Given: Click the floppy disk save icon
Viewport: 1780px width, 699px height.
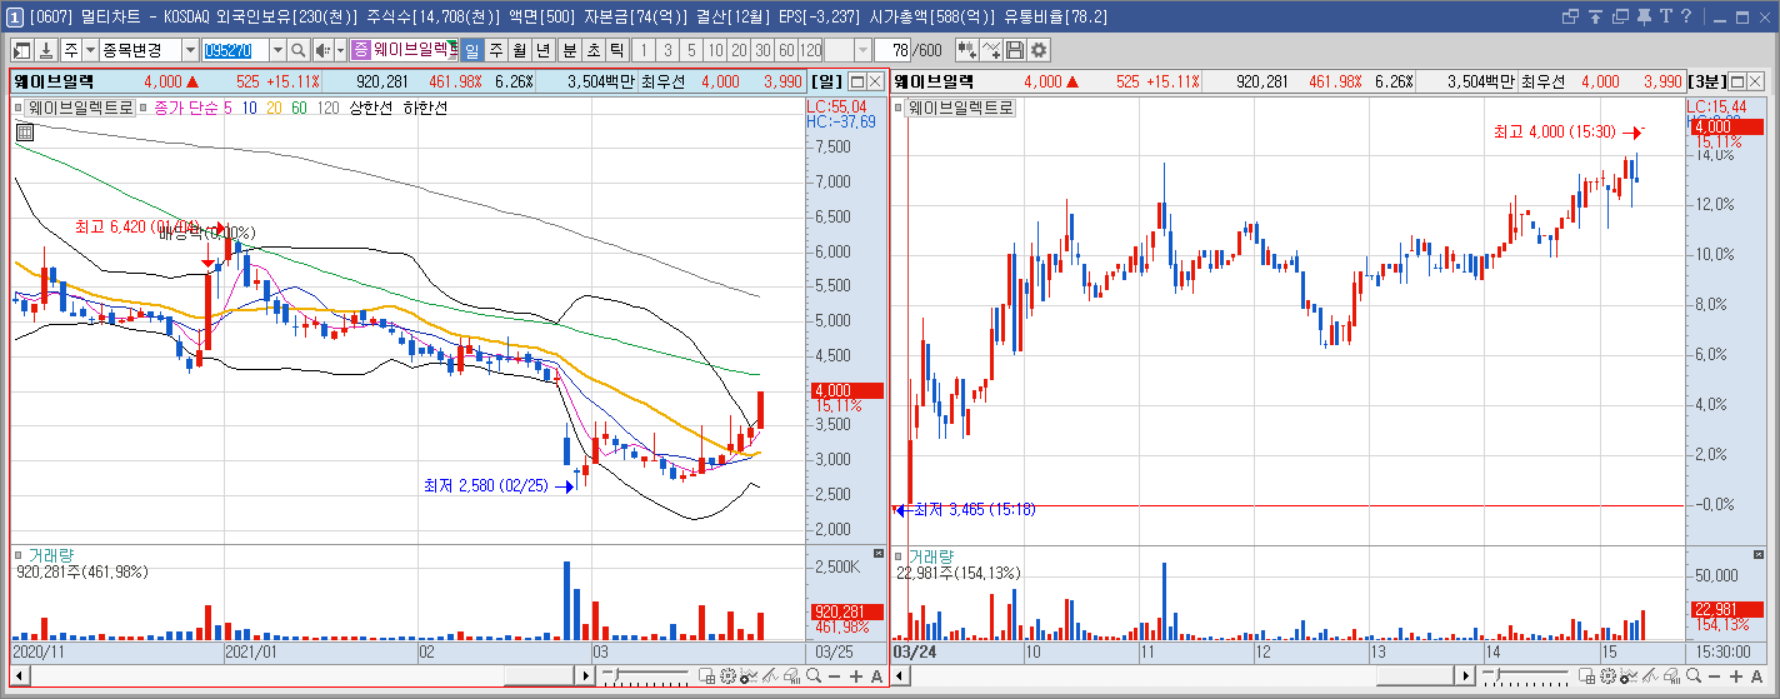Looking at the screenshot, I should click(1015, 50).
